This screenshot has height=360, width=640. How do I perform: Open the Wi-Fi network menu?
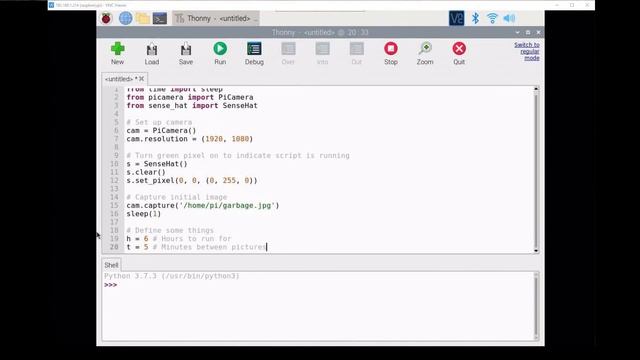click(x=492, y=18)
